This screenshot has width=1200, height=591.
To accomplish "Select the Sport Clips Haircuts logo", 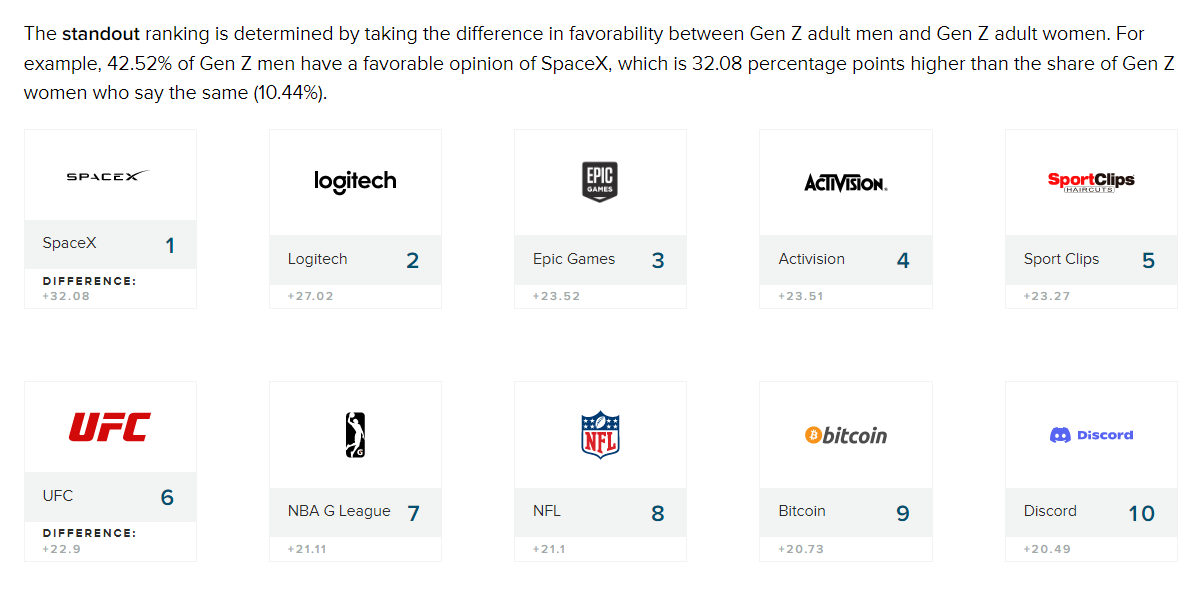I will (x=1091, y=181).
